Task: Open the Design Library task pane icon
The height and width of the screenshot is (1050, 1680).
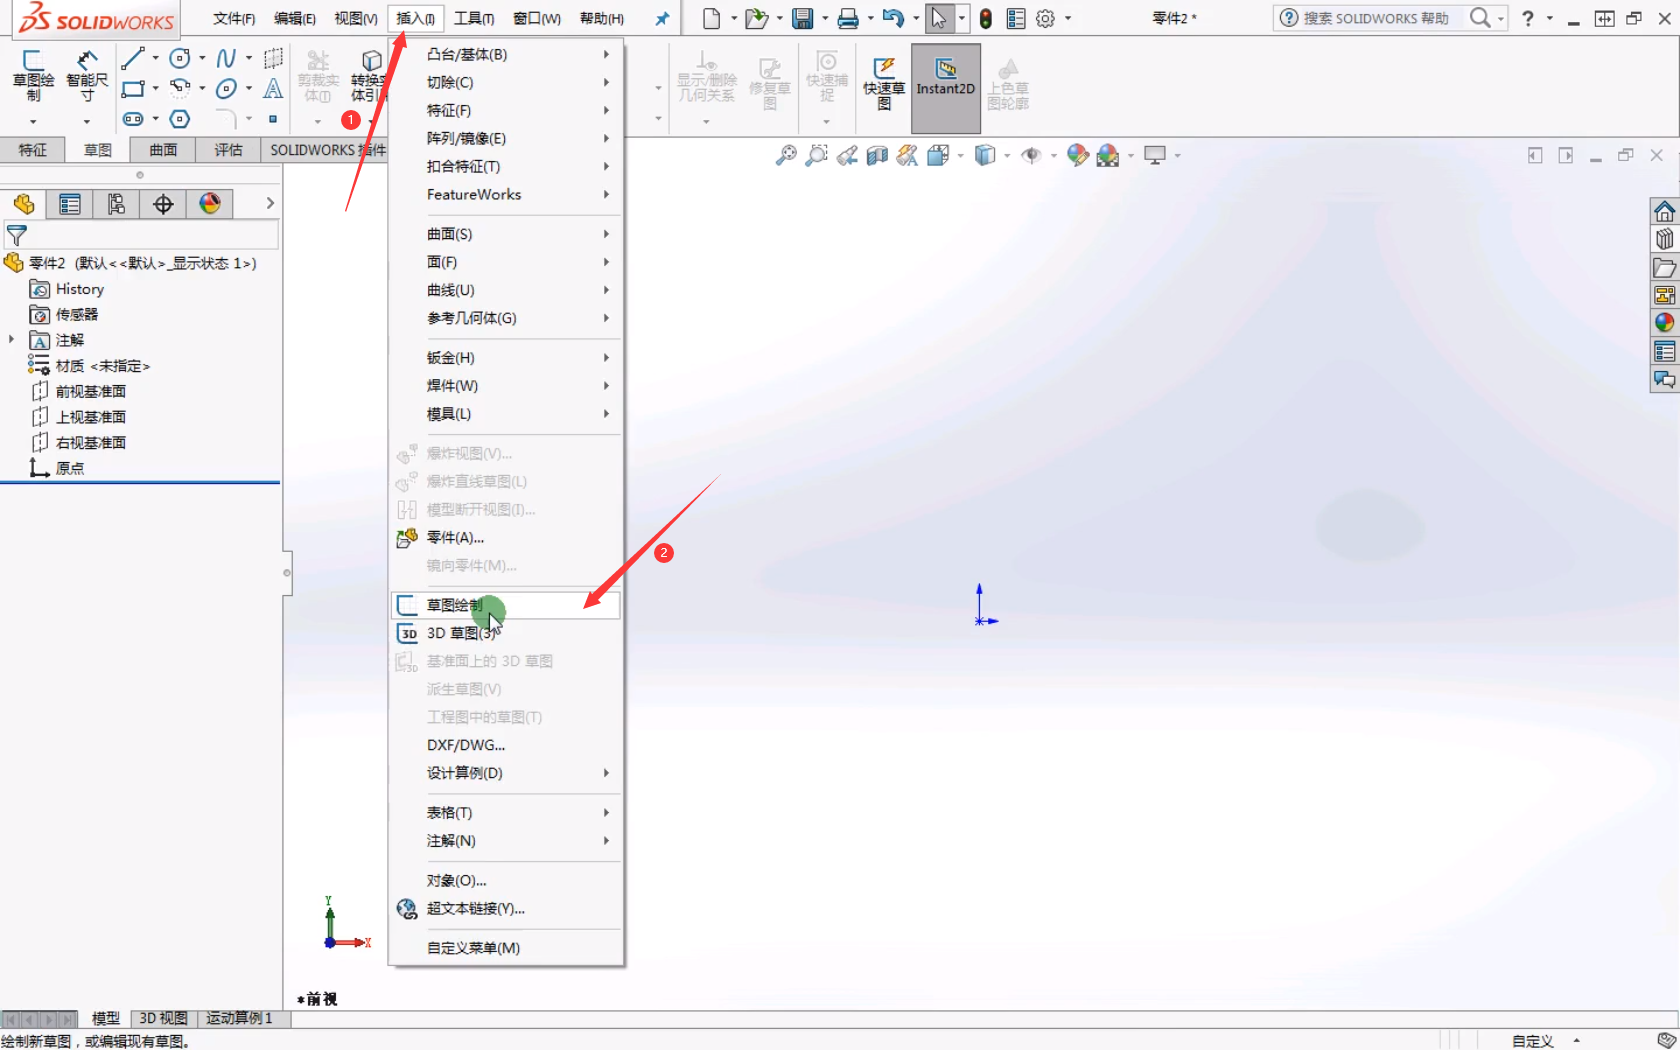Action: point(1664,239)
